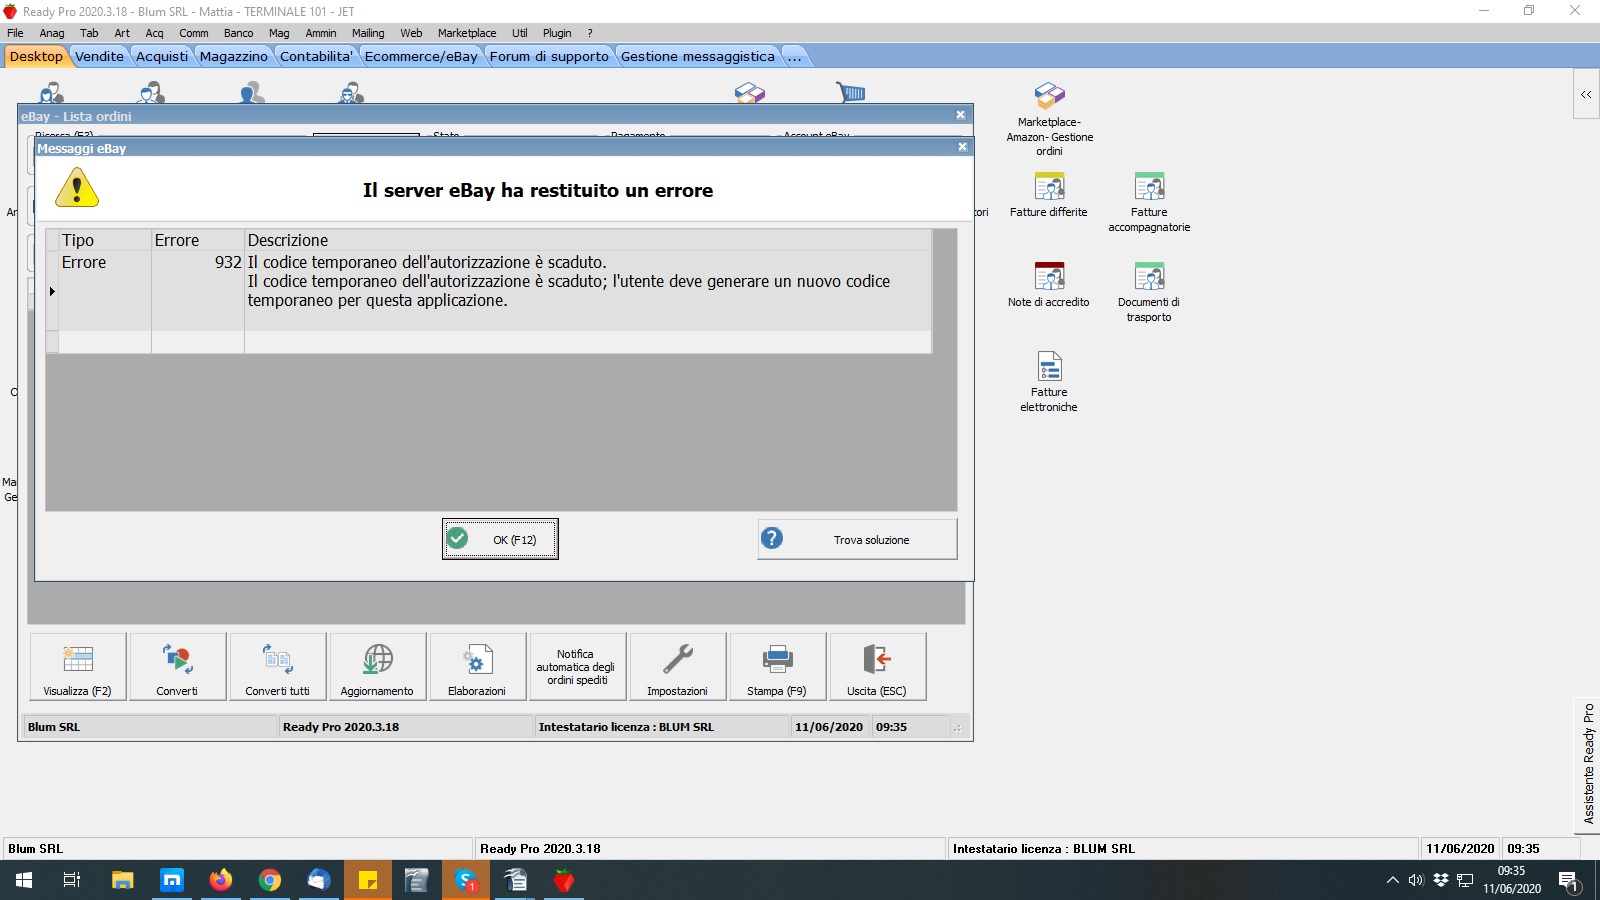Show more tabs with ellipsis tab
Image resolution: width=1600 pixels, height=900 pixels.
click(794, 56)
